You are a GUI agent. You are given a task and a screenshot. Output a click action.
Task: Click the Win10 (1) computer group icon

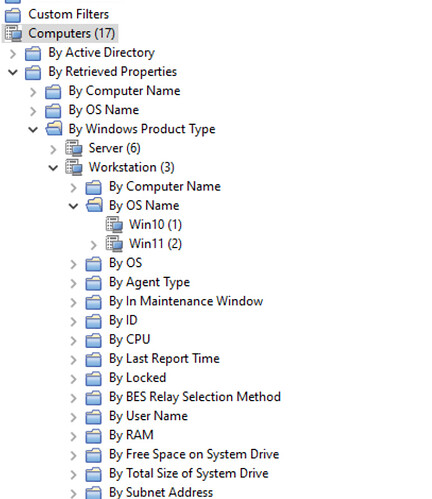click(114, 225)
